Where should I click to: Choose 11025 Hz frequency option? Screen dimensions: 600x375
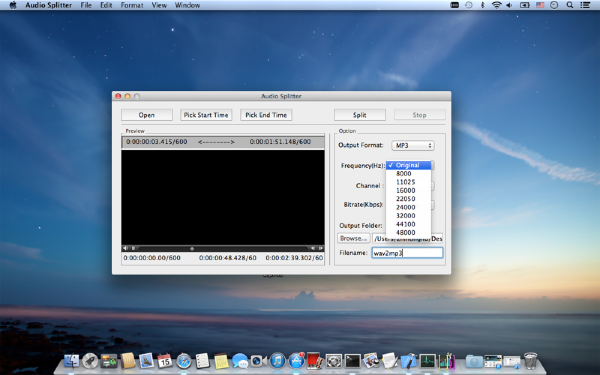409,182
